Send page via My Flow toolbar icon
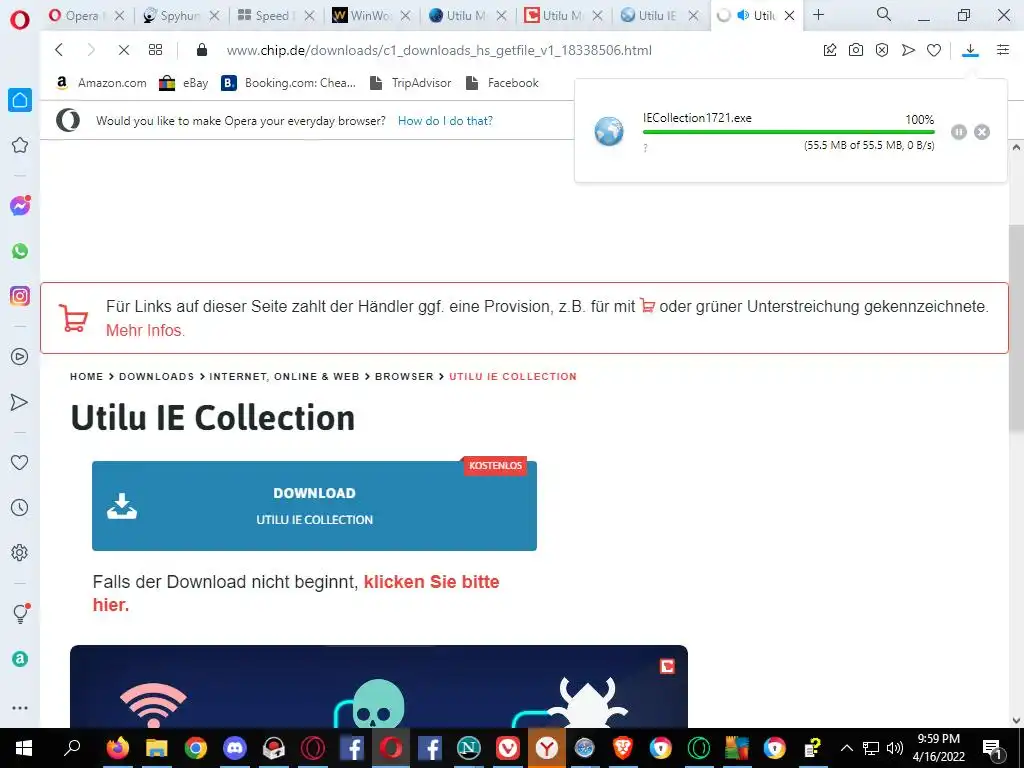The width and height of the screenshot is (1024, 768). pos(908,50)
